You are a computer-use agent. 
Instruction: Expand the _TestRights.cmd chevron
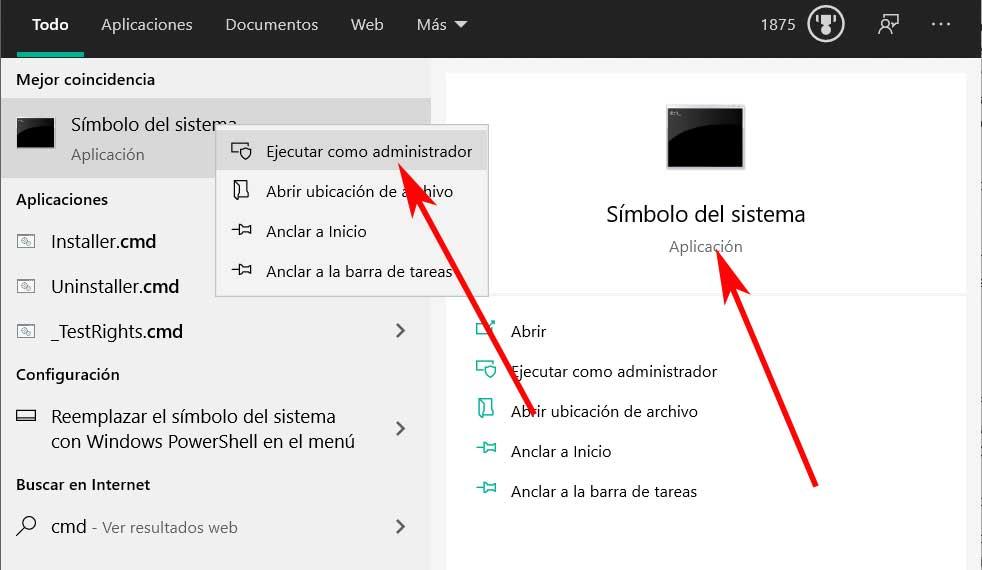click(401, 331)
